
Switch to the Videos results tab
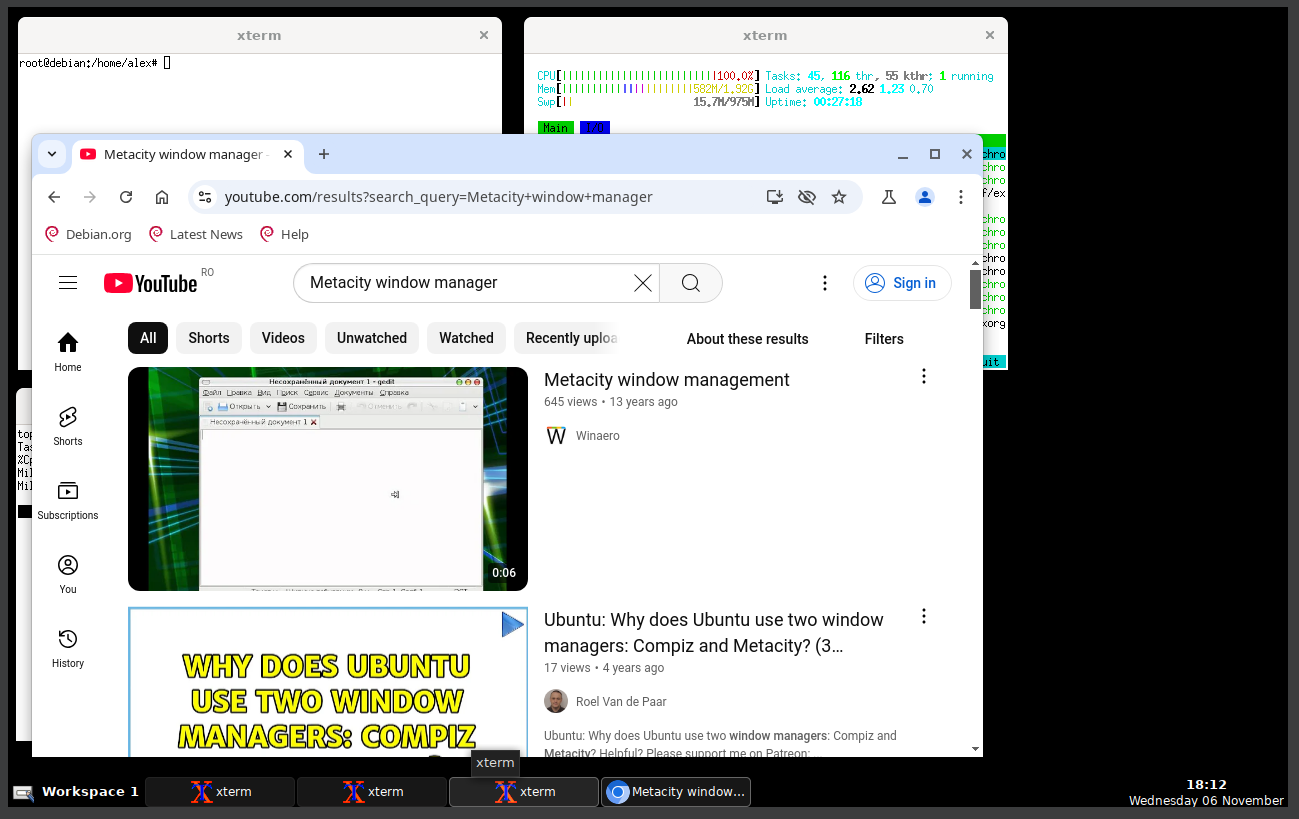(x=283, y=338)
